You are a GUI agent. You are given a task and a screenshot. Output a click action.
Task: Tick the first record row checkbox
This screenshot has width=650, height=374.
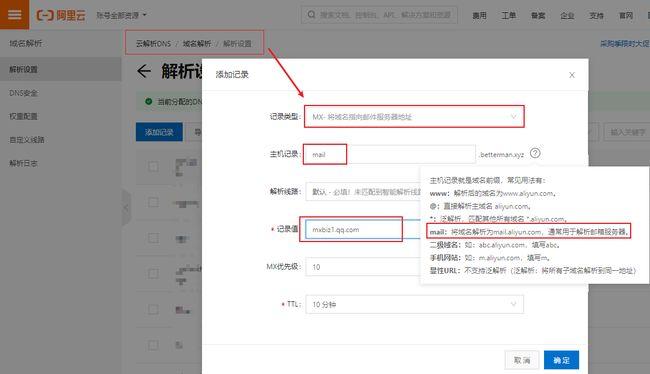pyautogui.click(x=153, y=167)
